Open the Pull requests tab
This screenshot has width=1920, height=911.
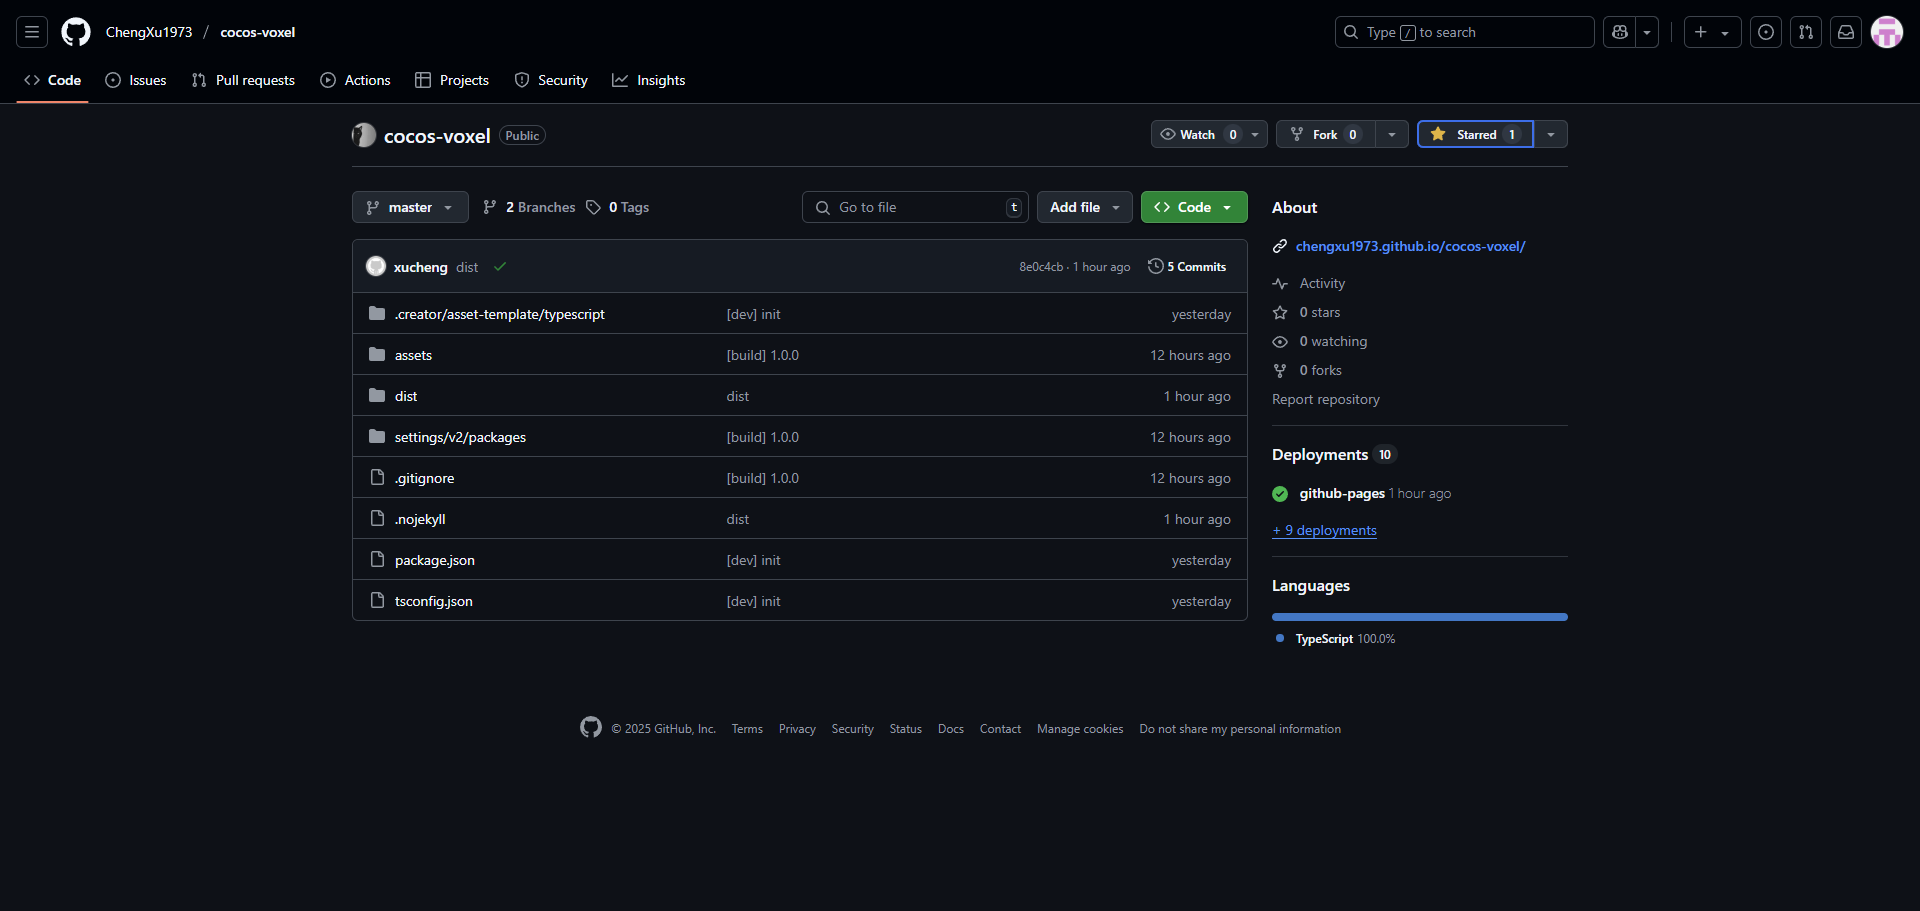coord(243,80)
